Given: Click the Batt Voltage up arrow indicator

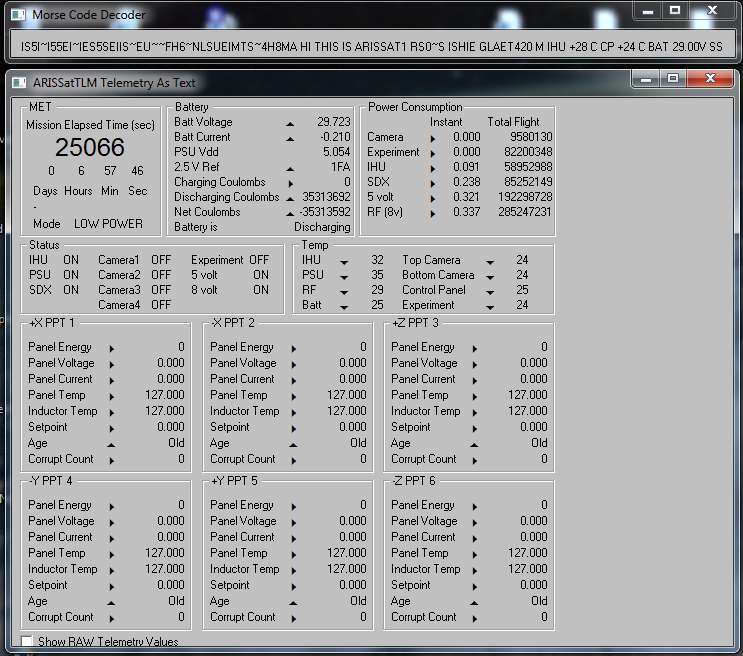Looking at the screenshot, I should [x=290, y=124].
